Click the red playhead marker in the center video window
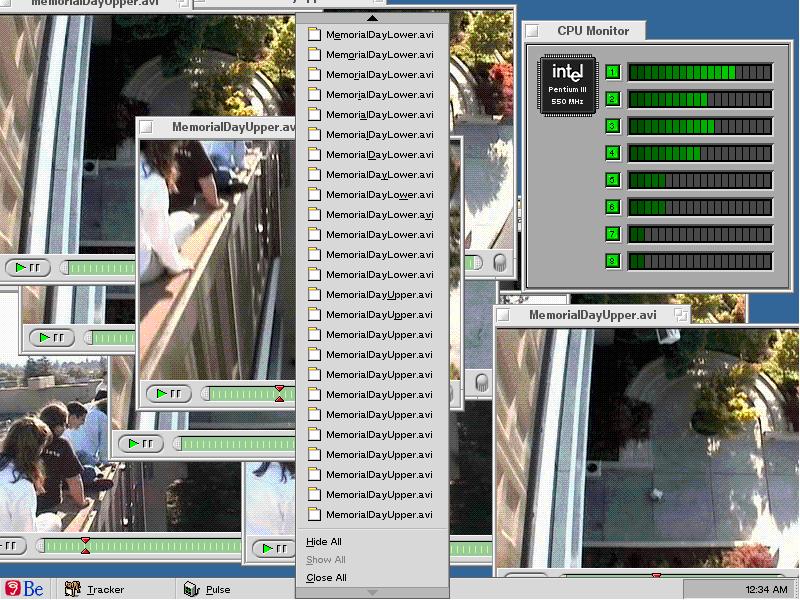The height and width of the screenshot is (600, 800). [280, 393]
